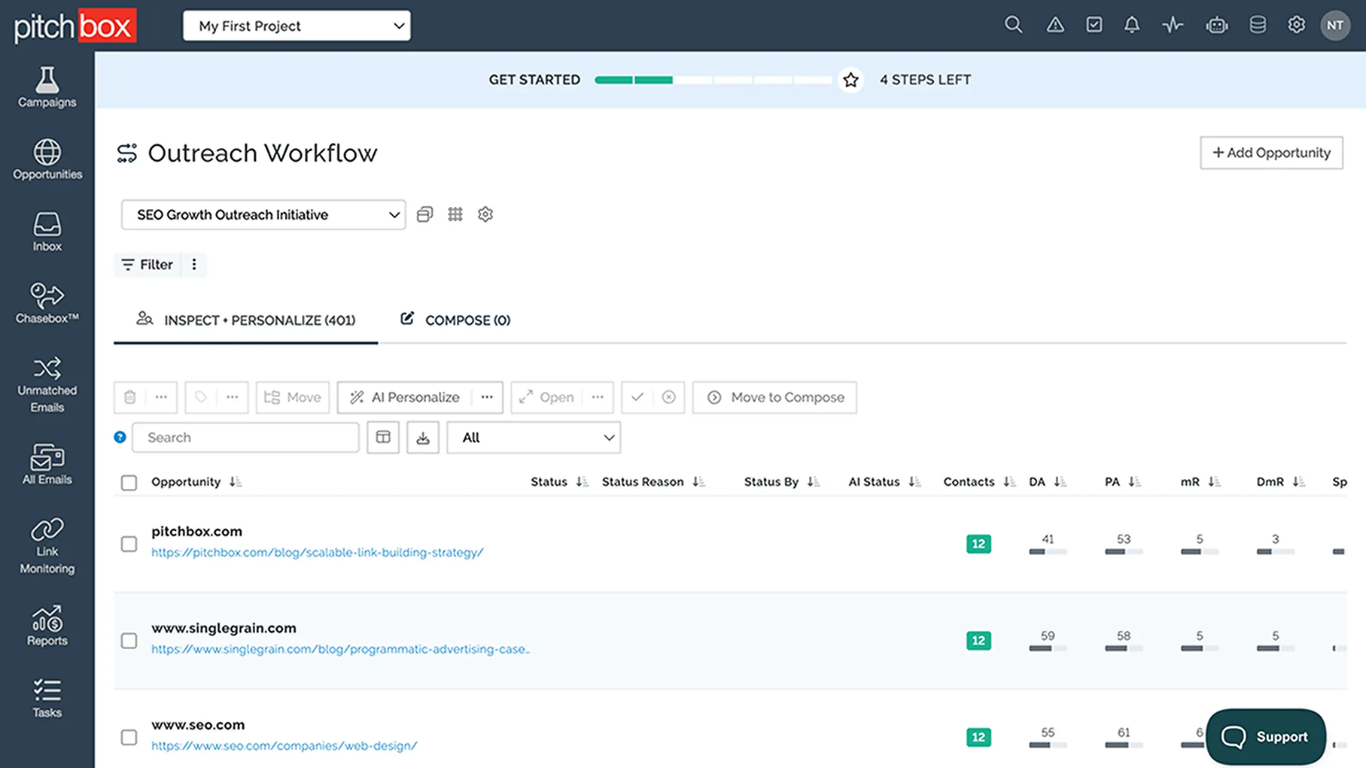Go to Chasebox in the sidebar
Screen dimensions: 1366x768
tap(47, 304)
